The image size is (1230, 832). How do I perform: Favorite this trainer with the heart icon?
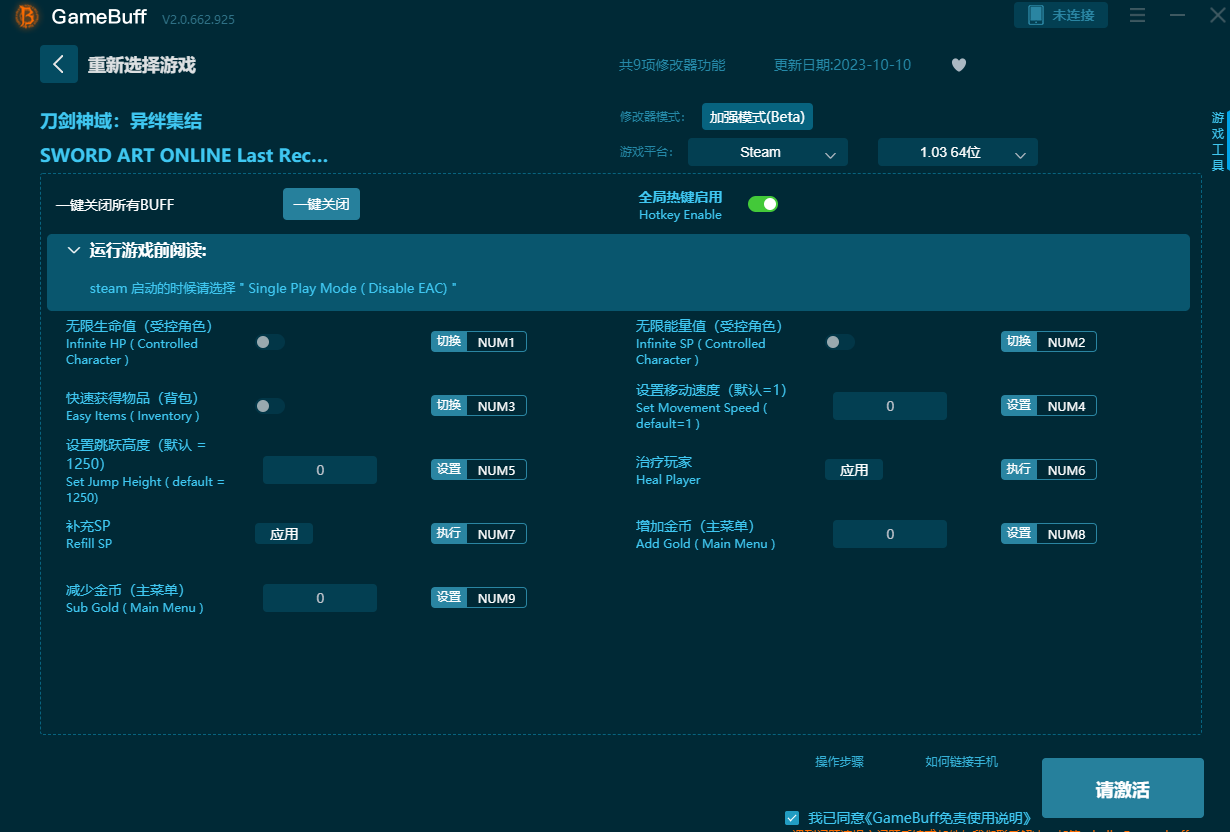[958, 65]
